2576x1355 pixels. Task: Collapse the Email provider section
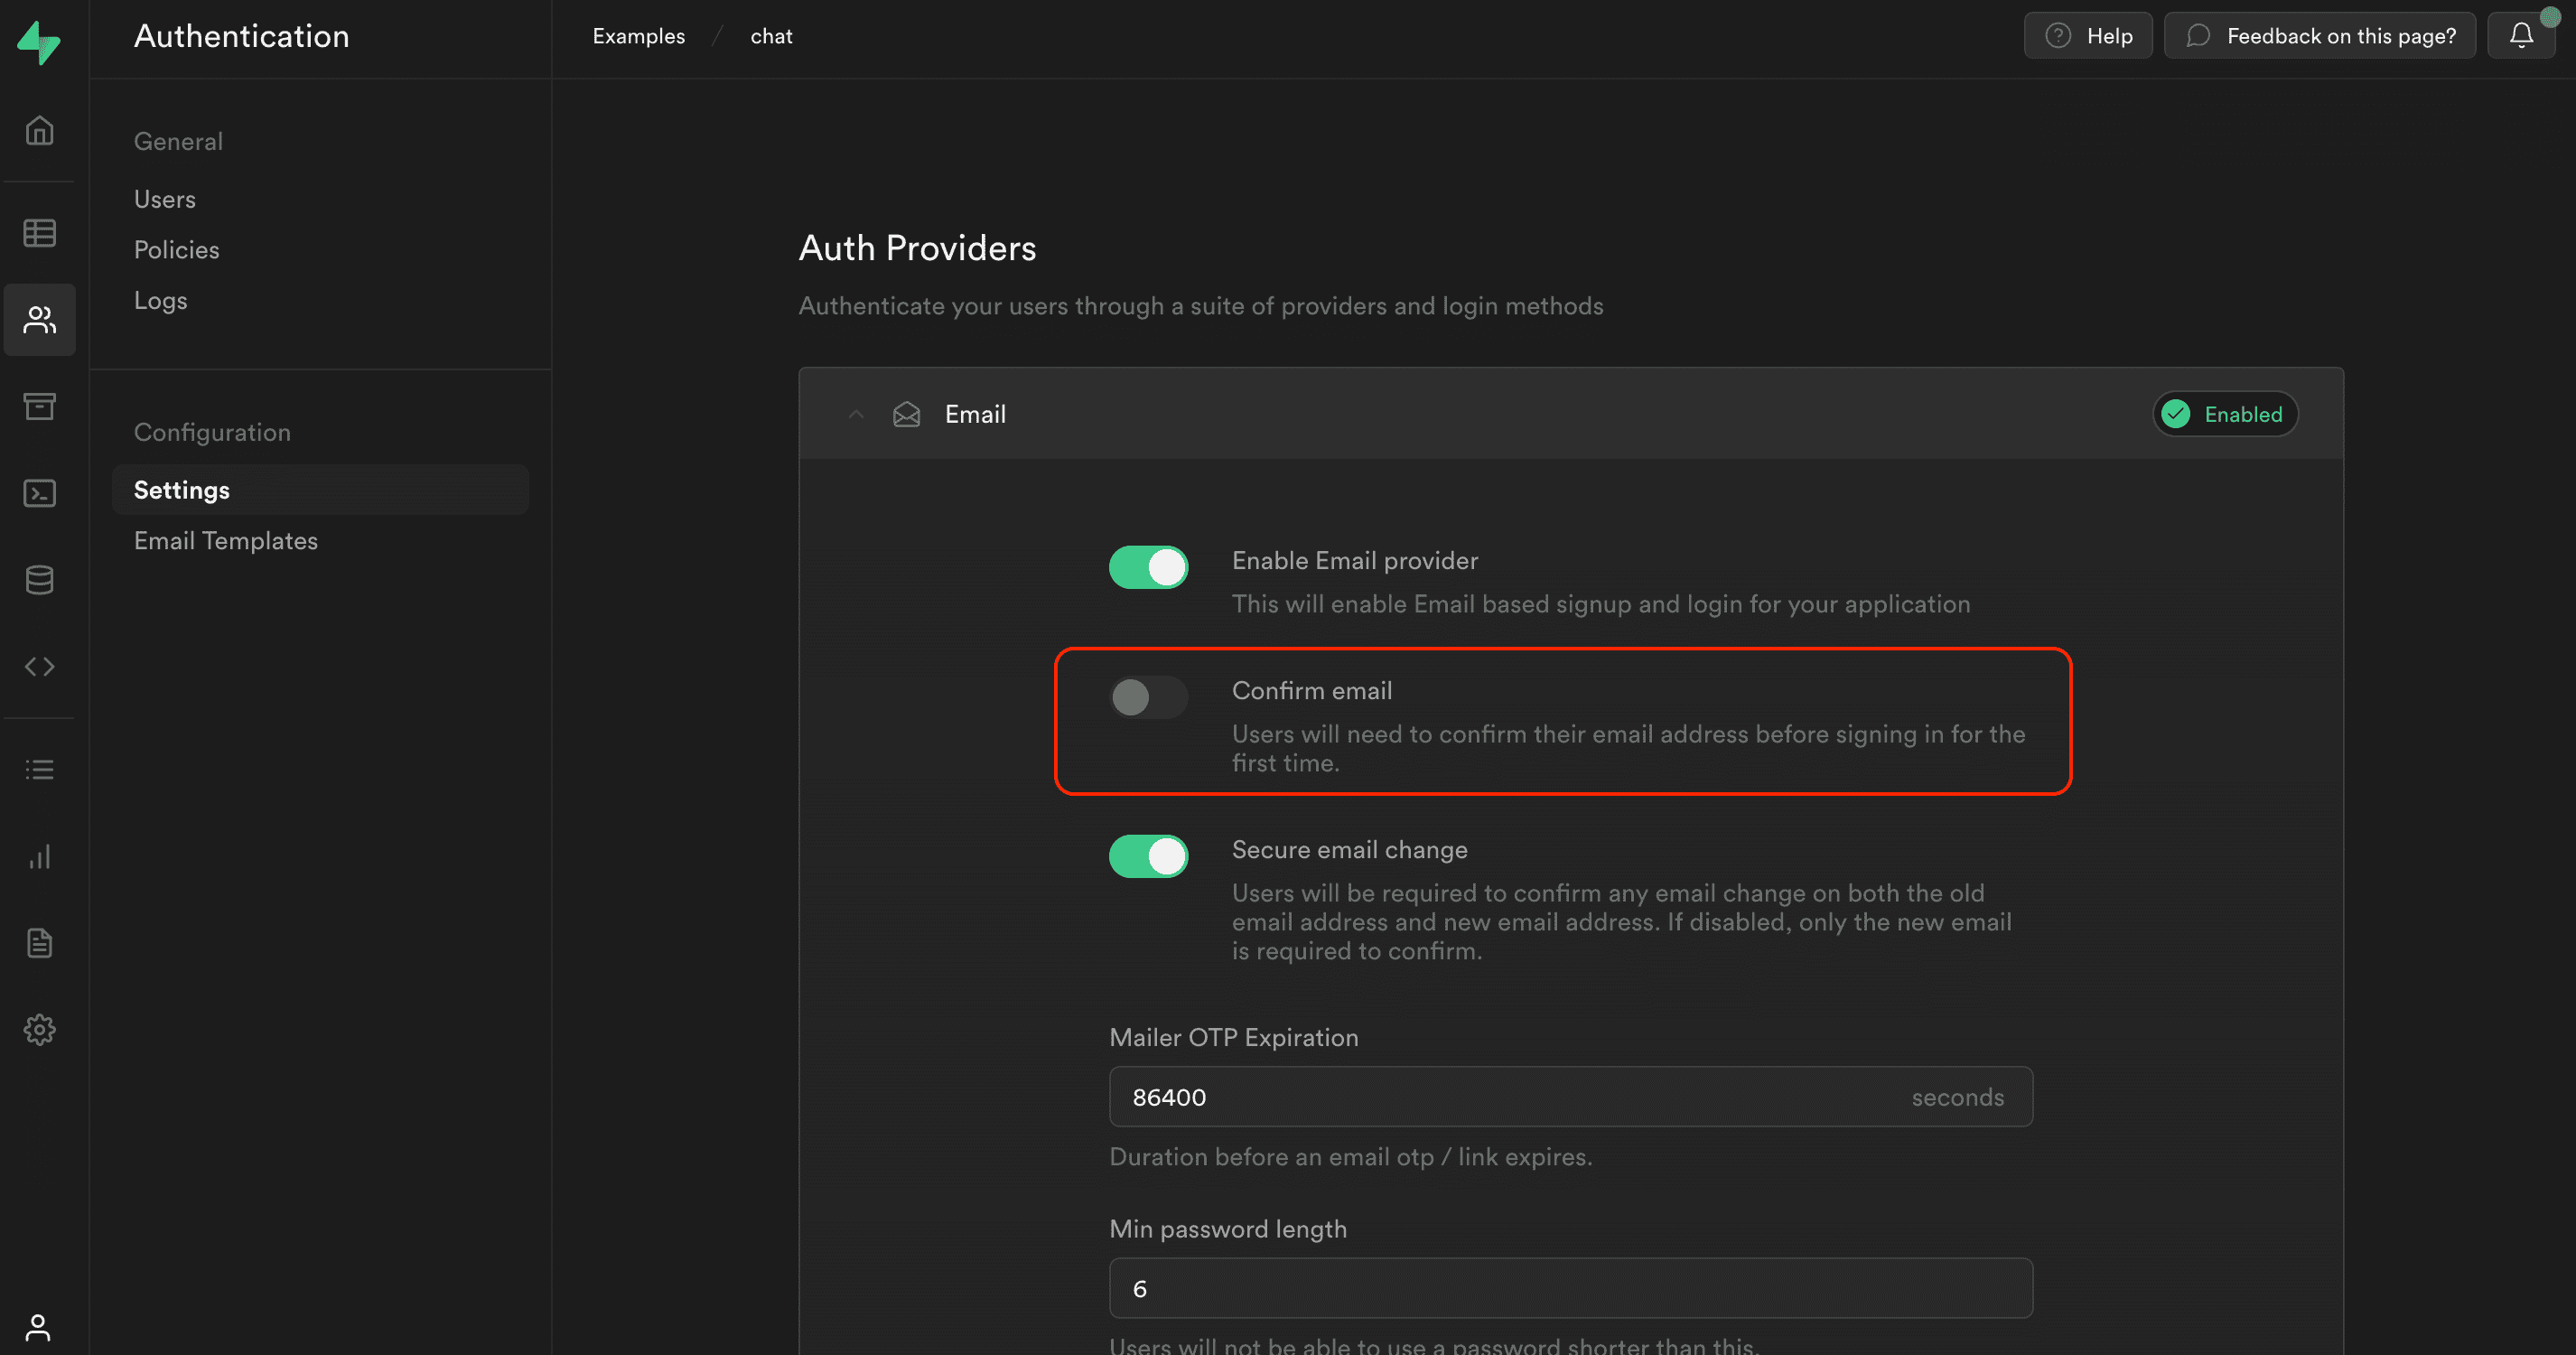pos(856,414)
